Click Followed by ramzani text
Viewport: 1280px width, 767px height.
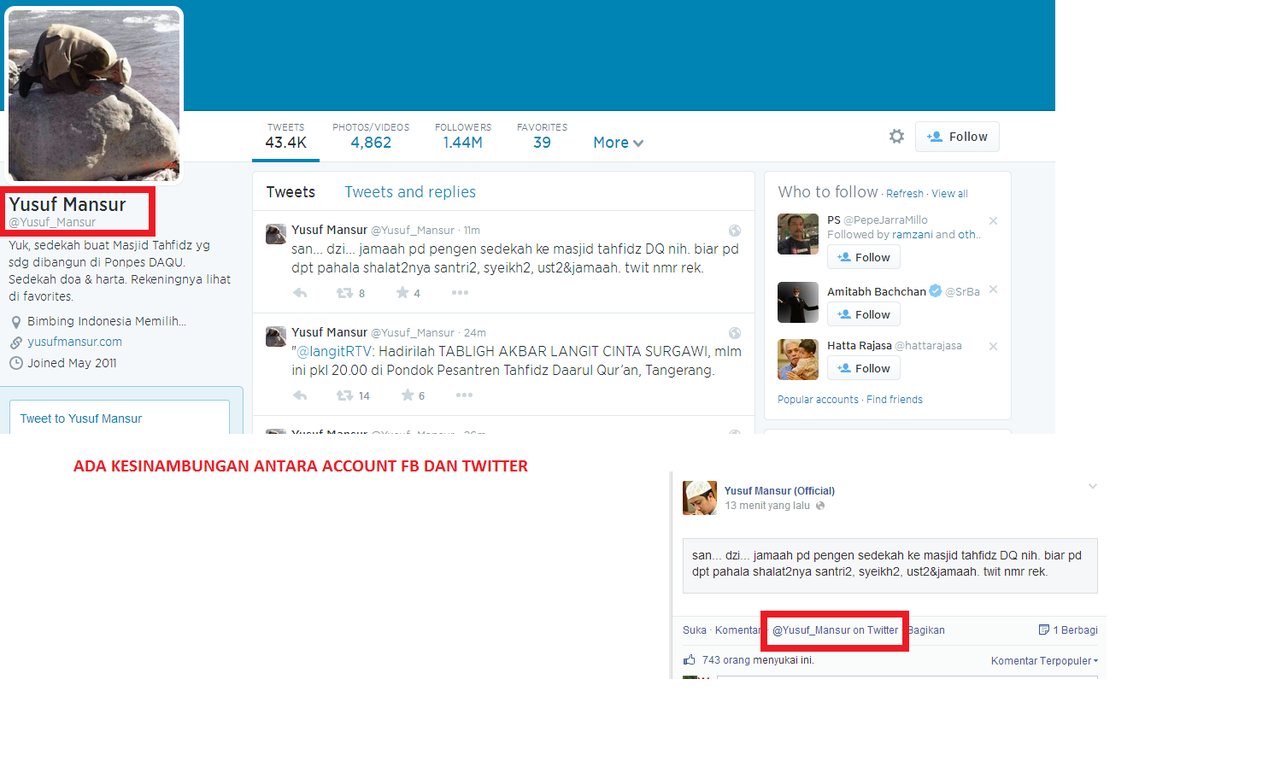[904, 235]
